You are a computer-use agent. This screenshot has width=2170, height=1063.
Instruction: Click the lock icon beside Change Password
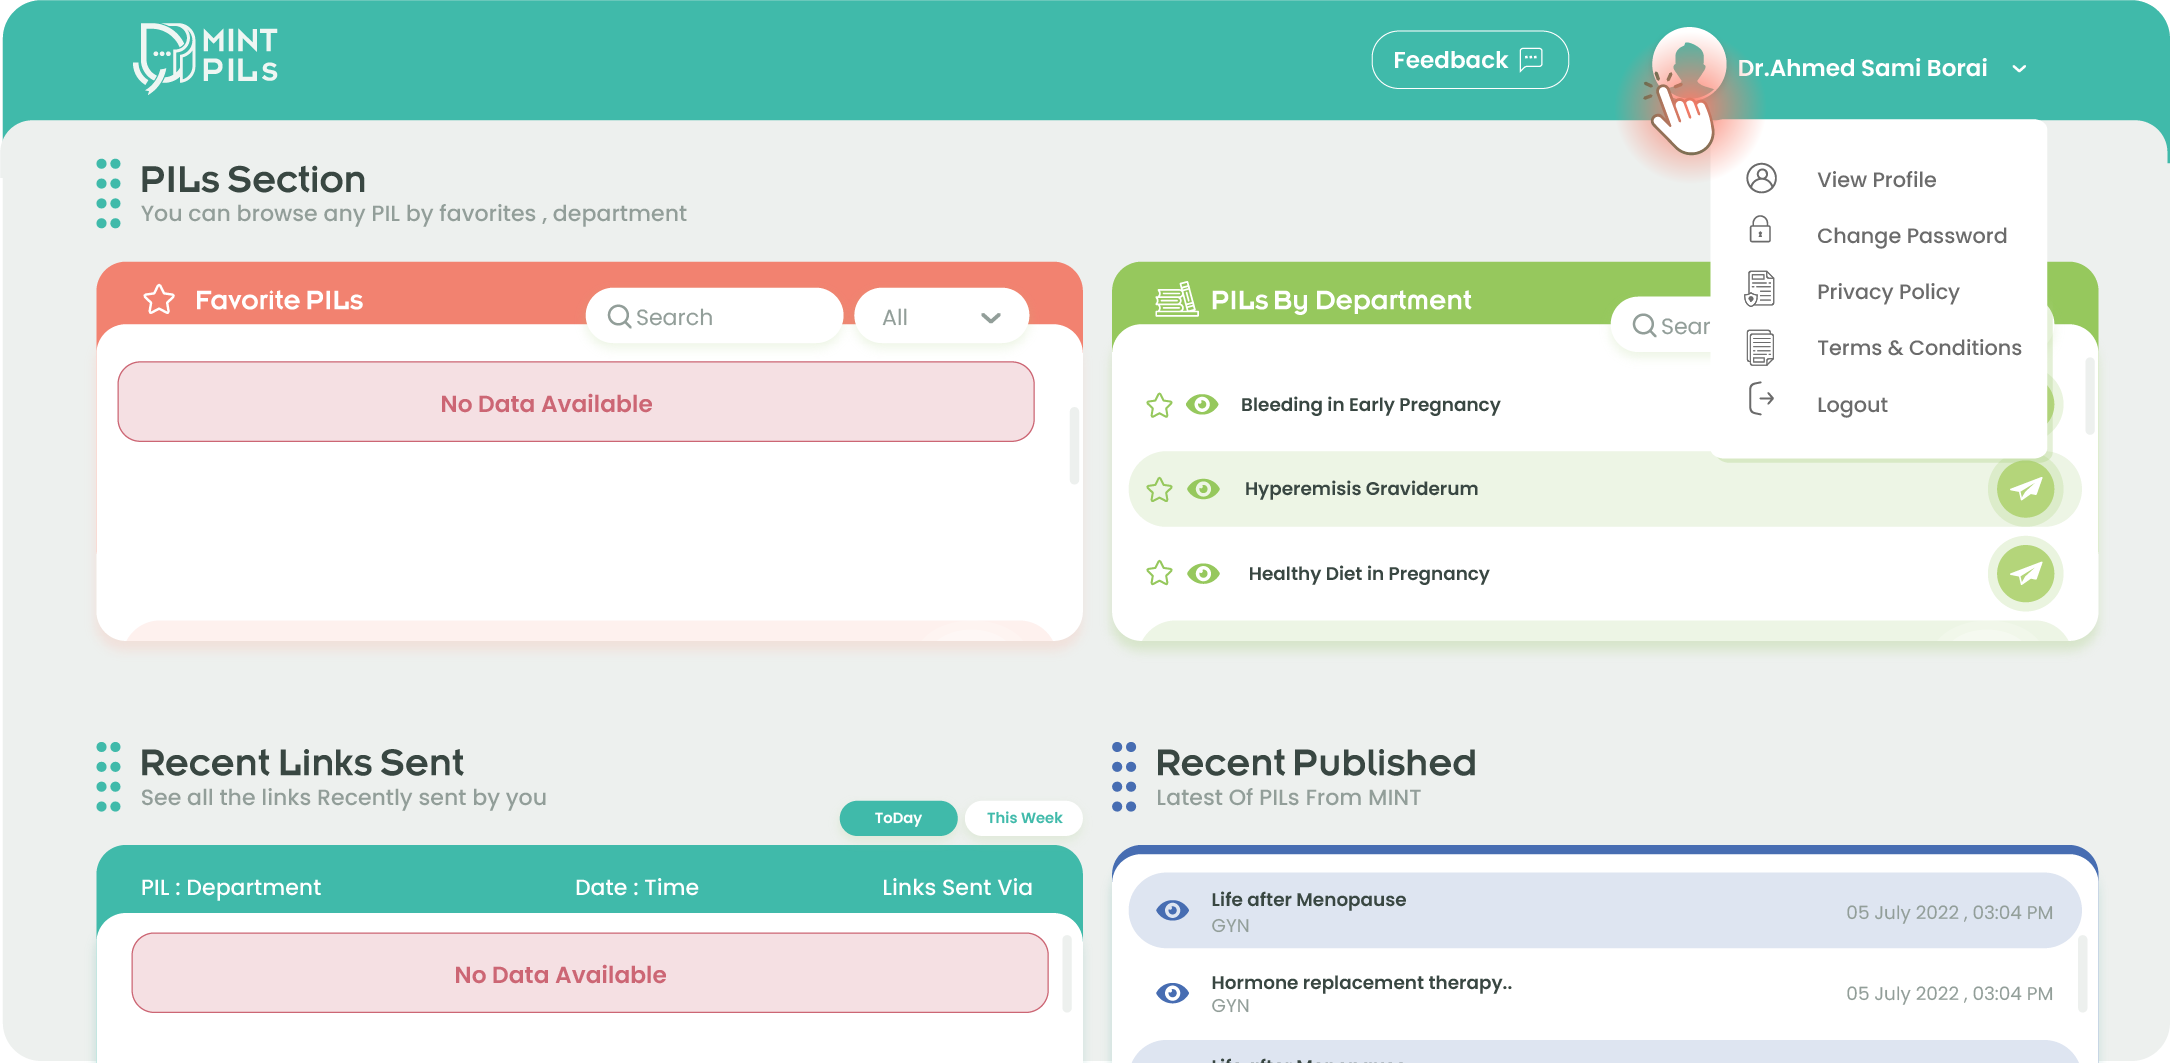point(1760,231)
